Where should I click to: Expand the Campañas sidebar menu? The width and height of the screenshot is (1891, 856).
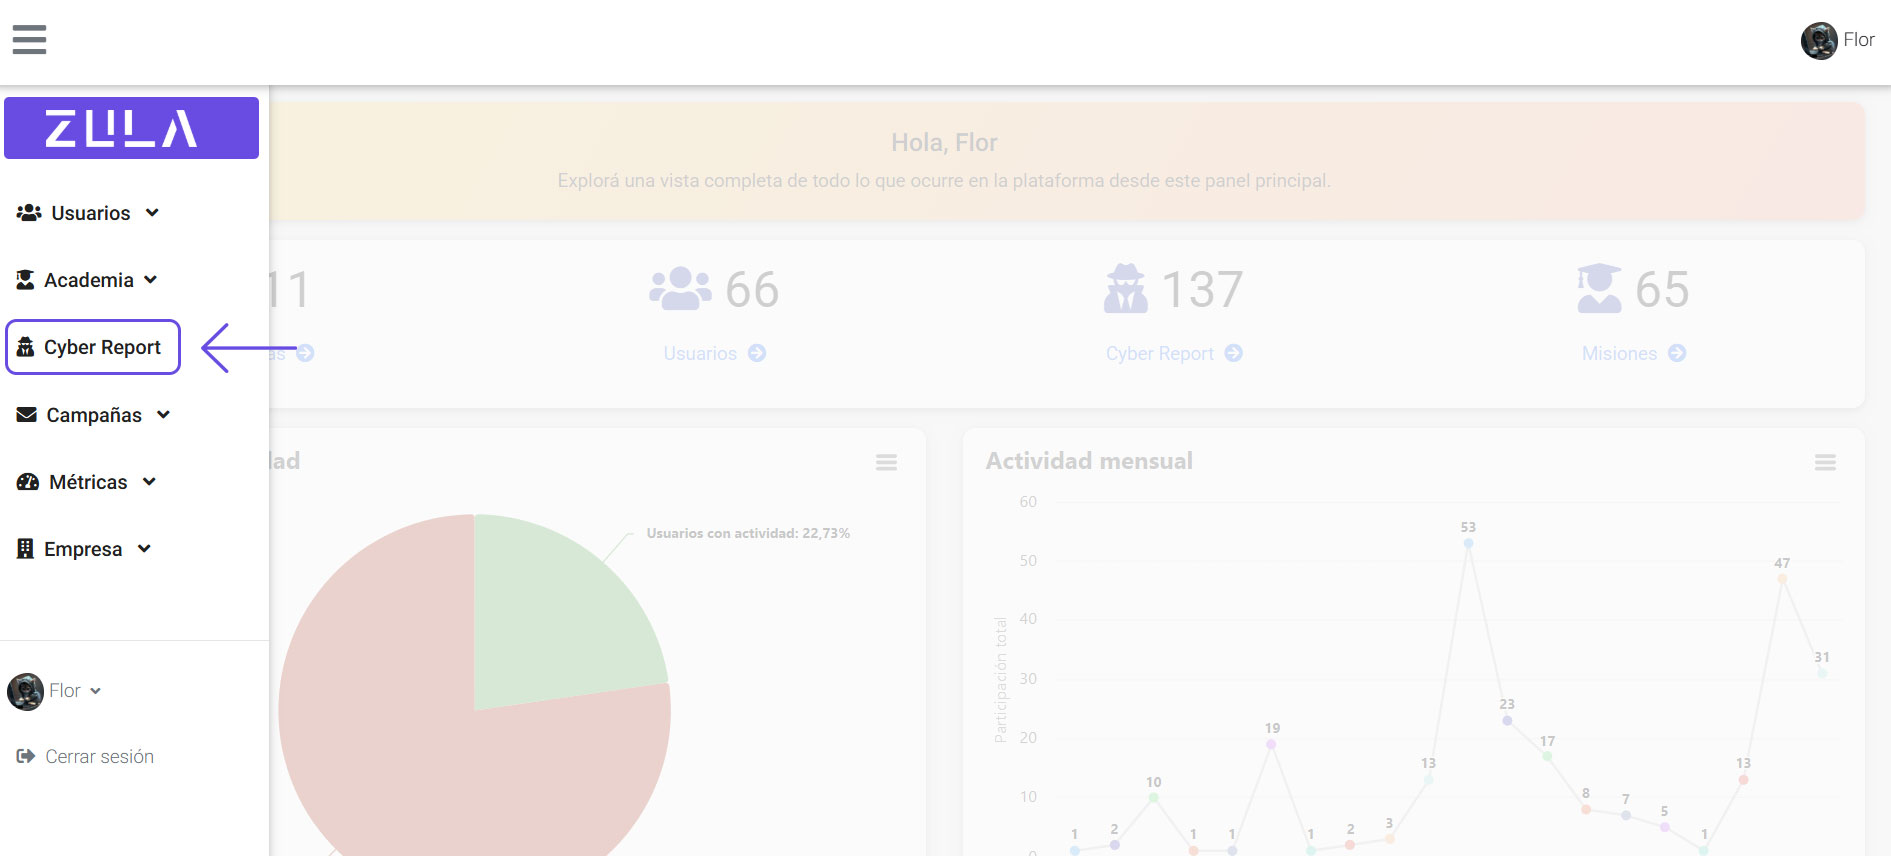(94, 415)
